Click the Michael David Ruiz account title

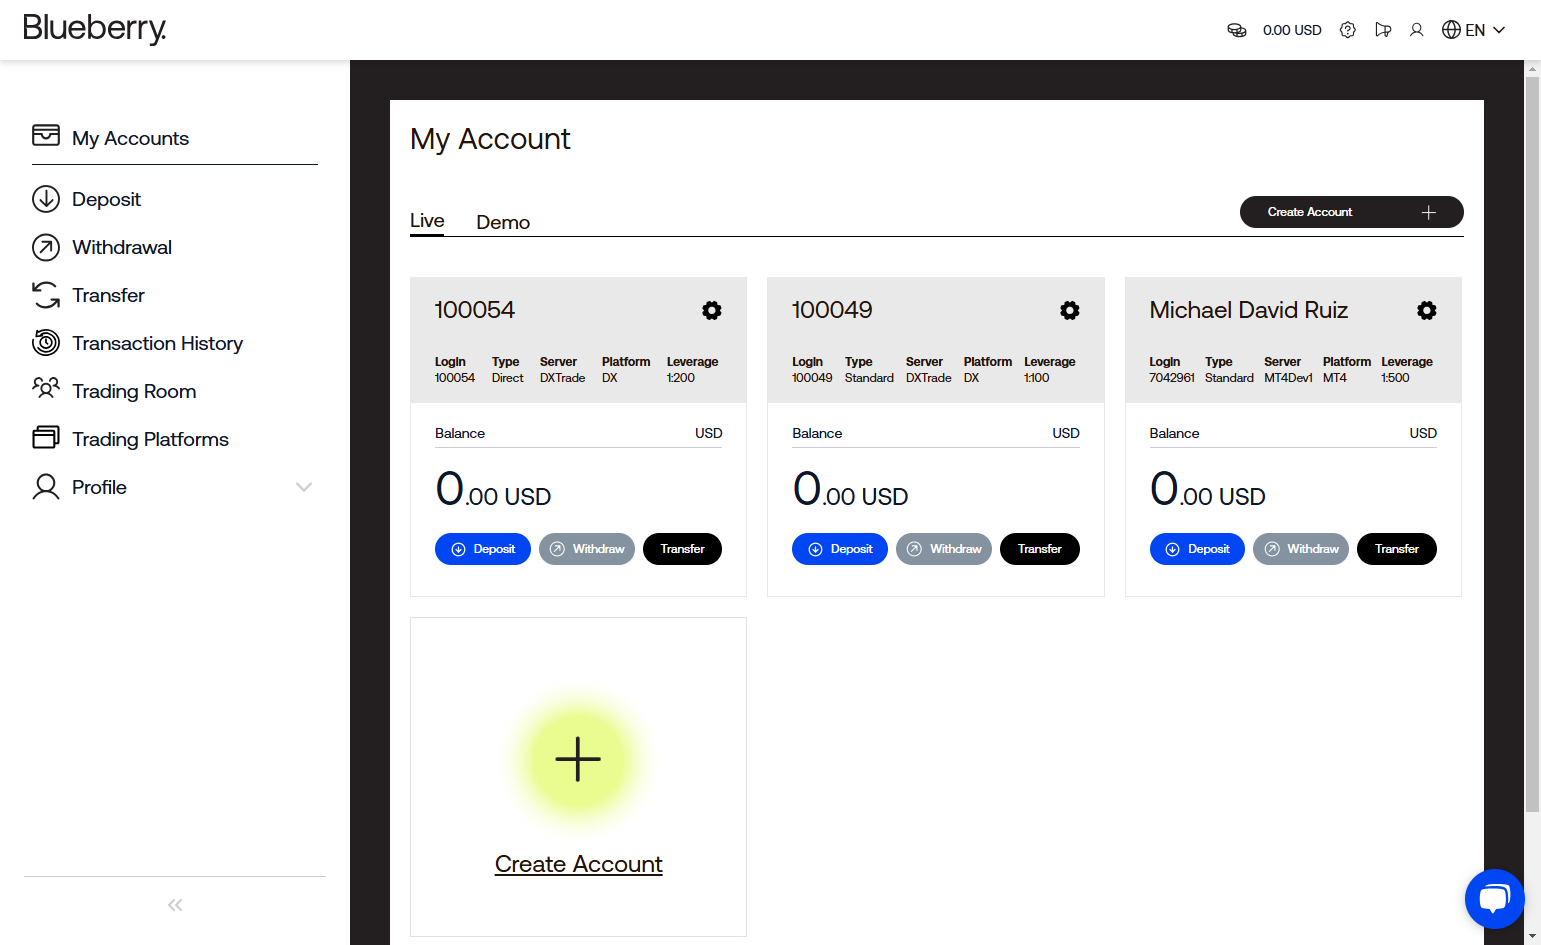click(x=1248, y=310)
